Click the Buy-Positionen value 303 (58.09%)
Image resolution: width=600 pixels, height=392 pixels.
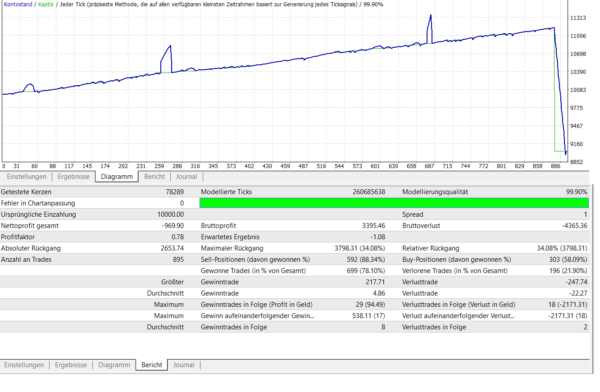[x=568, y=260]
